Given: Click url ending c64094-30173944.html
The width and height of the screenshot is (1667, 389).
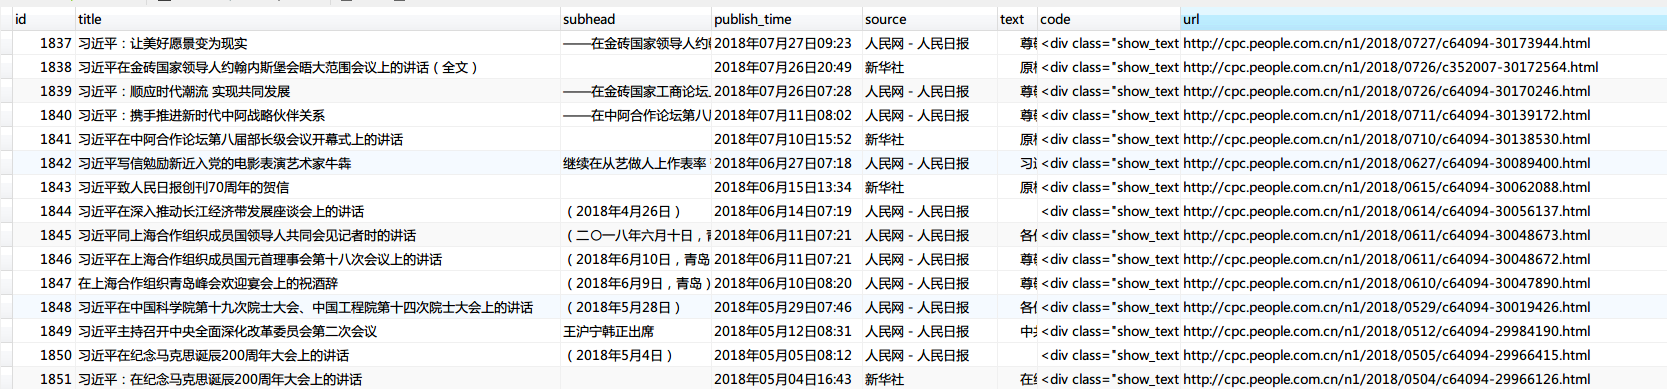Looking at the screenshot, I should point(1387,43).
